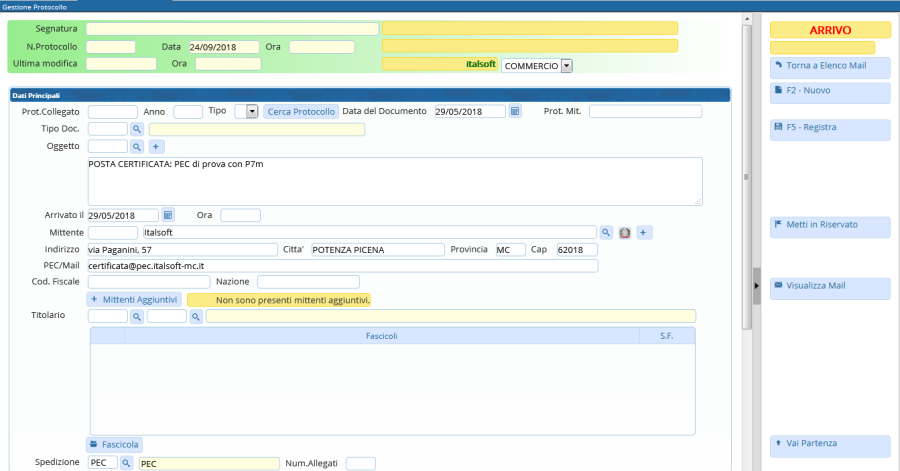Open Visualizza Mail

point(829,286)
